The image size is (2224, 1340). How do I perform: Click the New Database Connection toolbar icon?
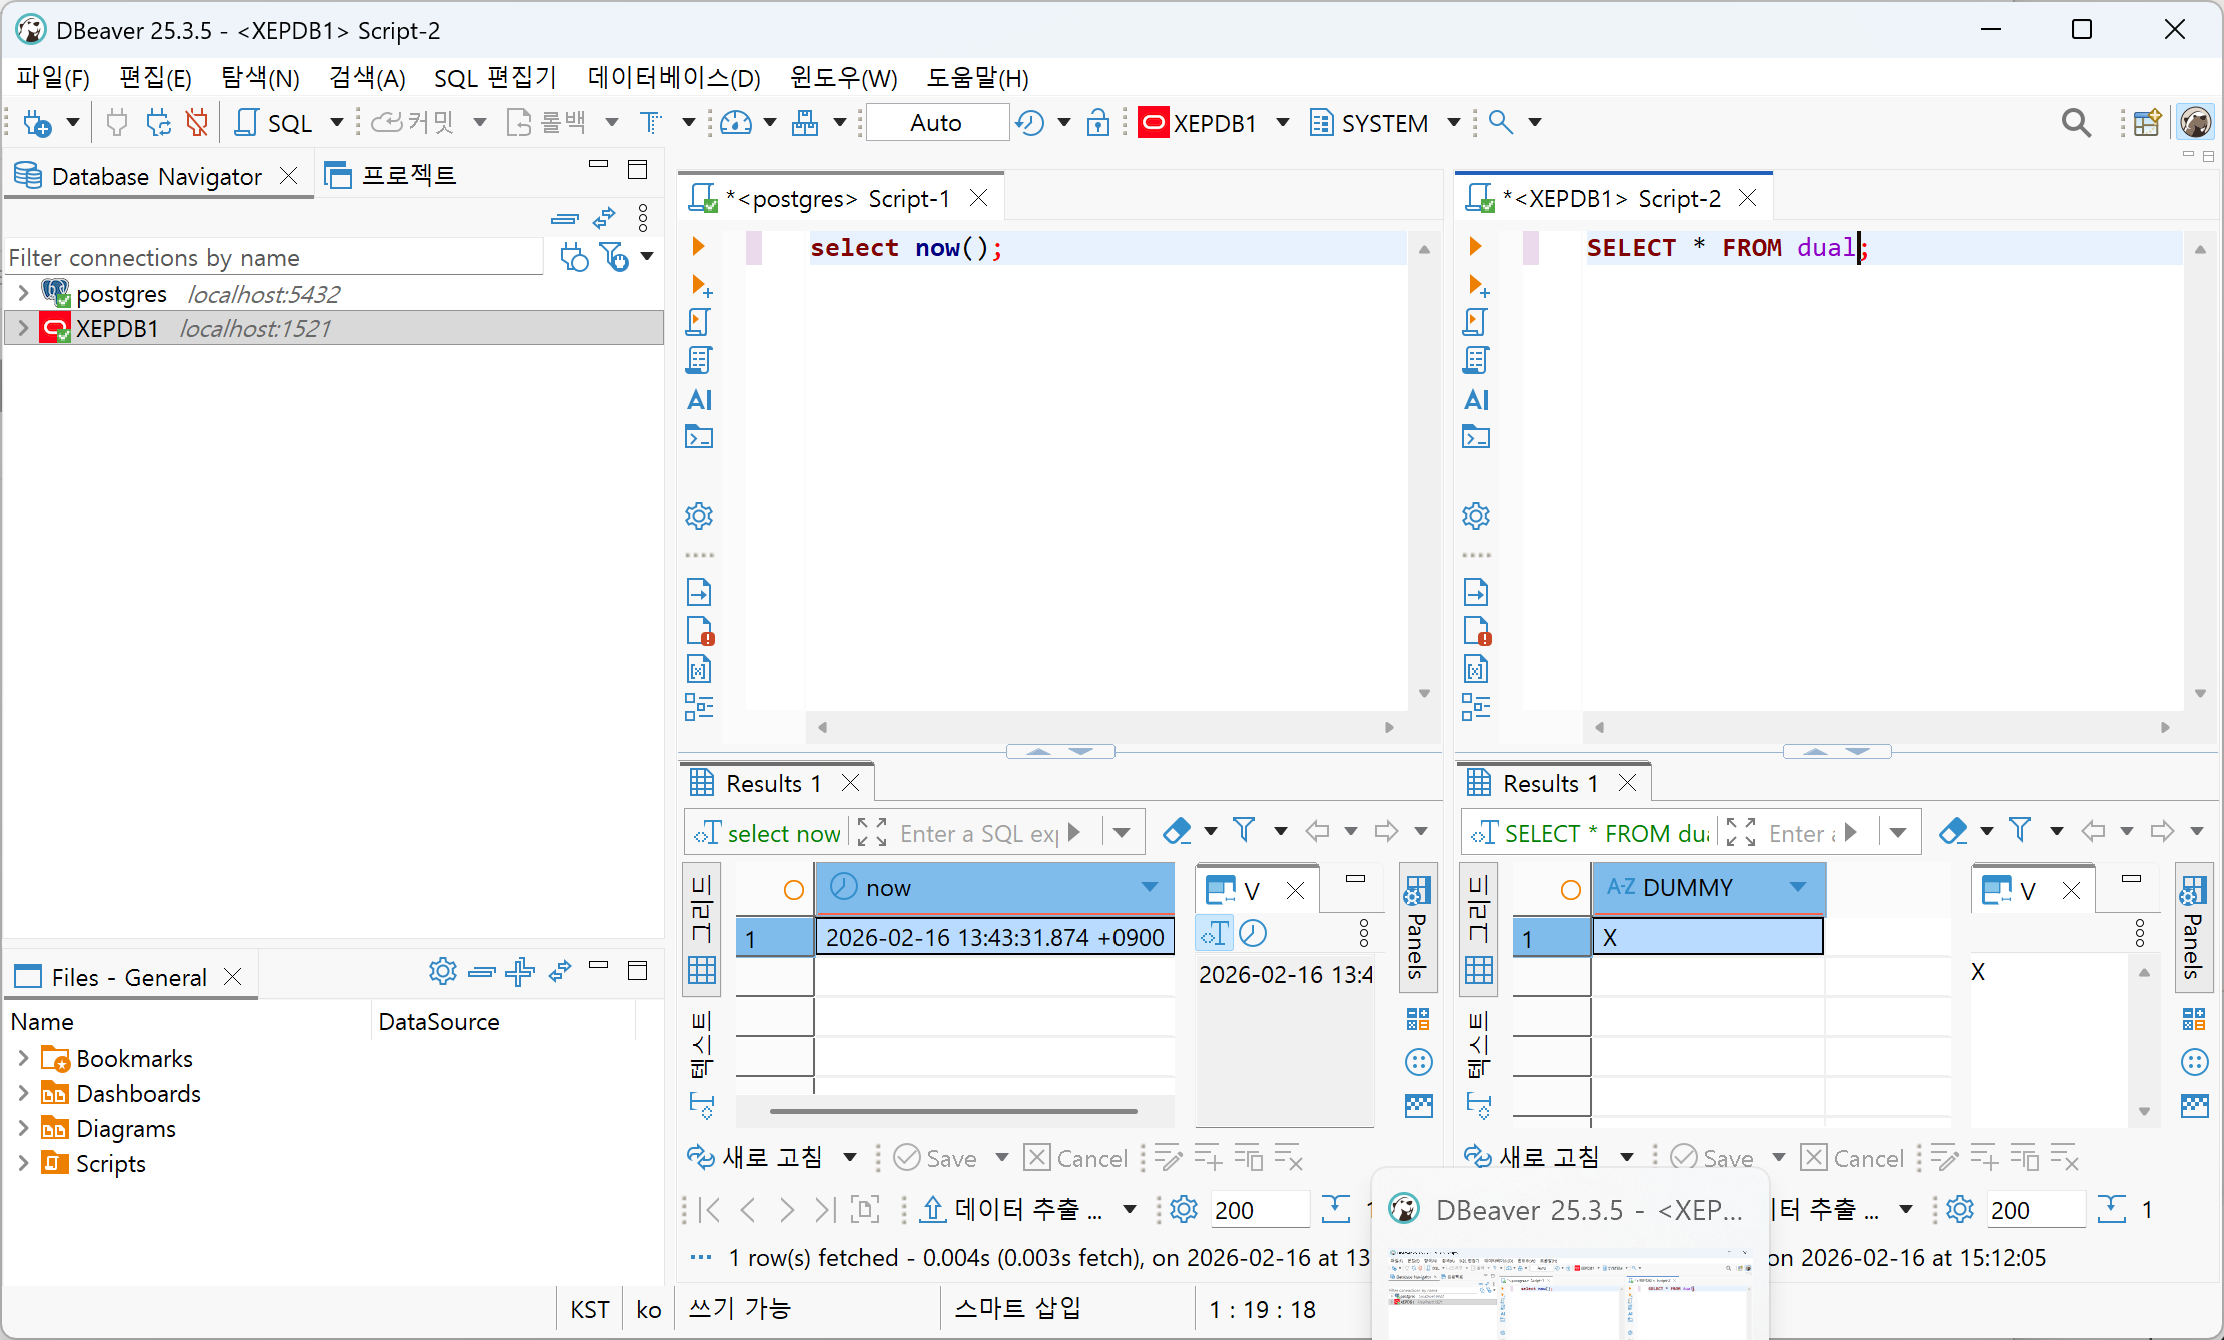37,123
